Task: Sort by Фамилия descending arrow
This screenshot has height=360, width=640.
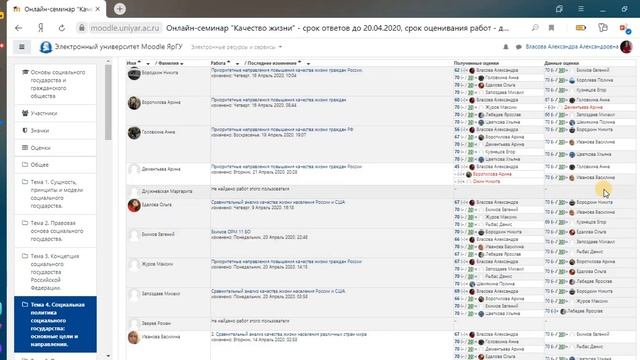Action: [x=182, y=64]
